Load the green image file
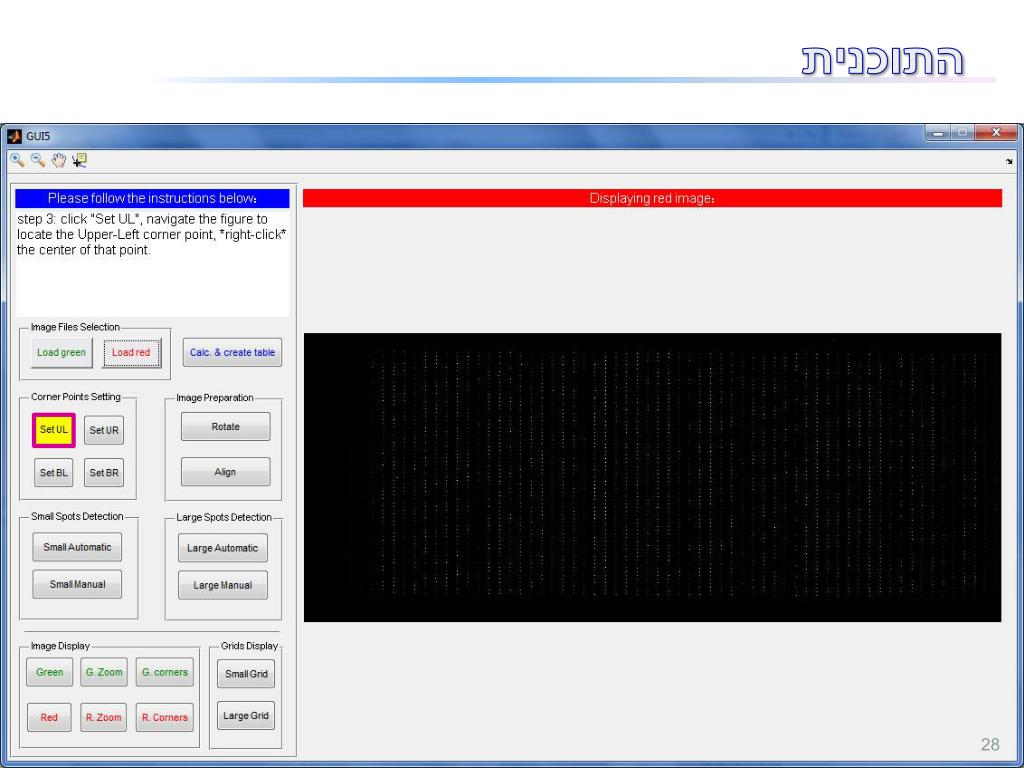1024x768 pixels. [61, 353]
